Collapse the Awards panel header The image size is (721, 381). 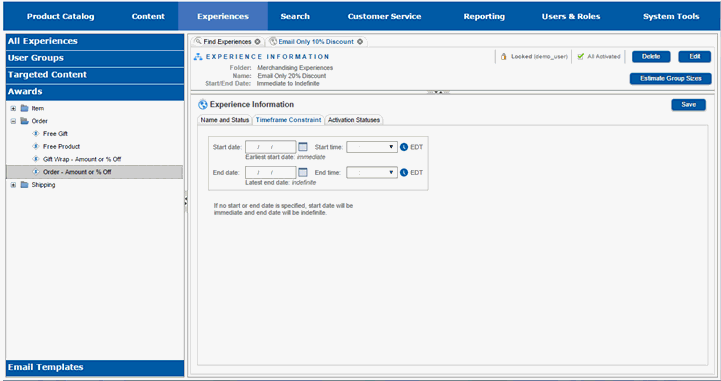pos(95,92)
